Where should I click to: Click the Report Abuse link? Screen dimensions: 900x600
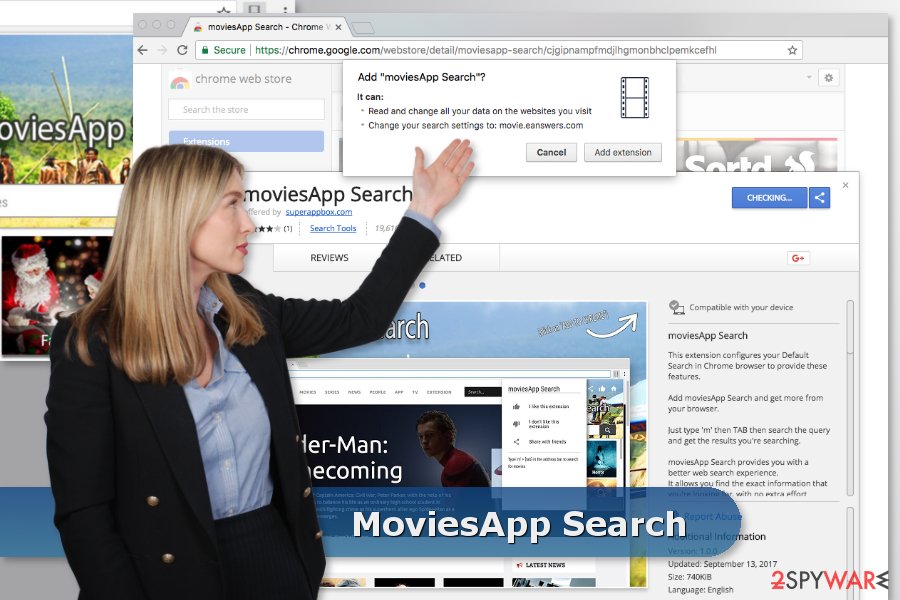tap(712, 517)
